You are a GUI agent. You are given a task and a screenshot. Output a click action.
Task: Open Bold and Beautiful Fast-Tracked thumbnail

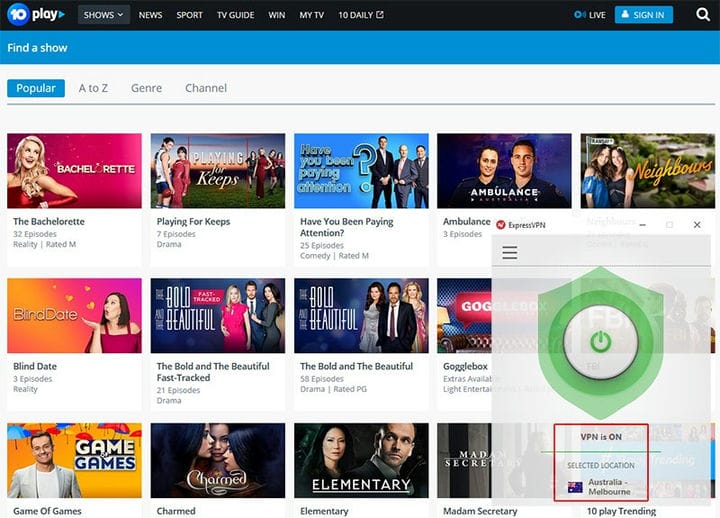point(218,315)
